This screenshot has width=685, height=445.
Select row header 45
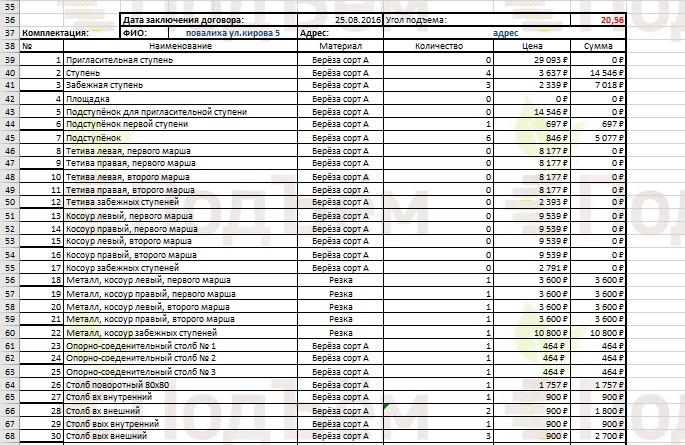[x=10, y=138]
